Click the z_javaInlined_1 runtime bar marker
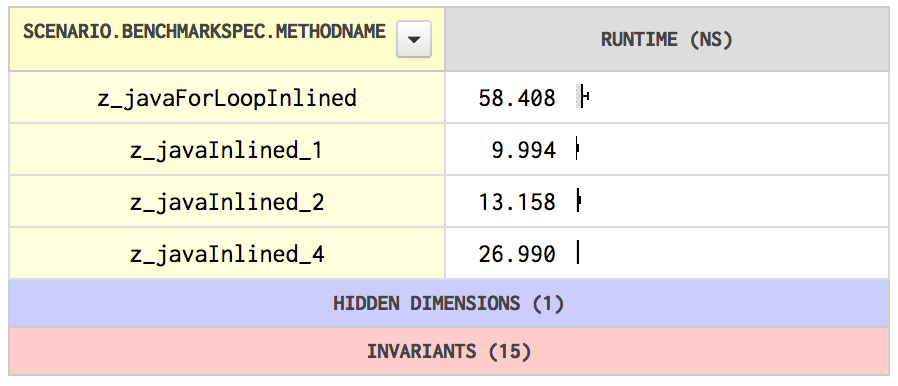 click(578, 150)
